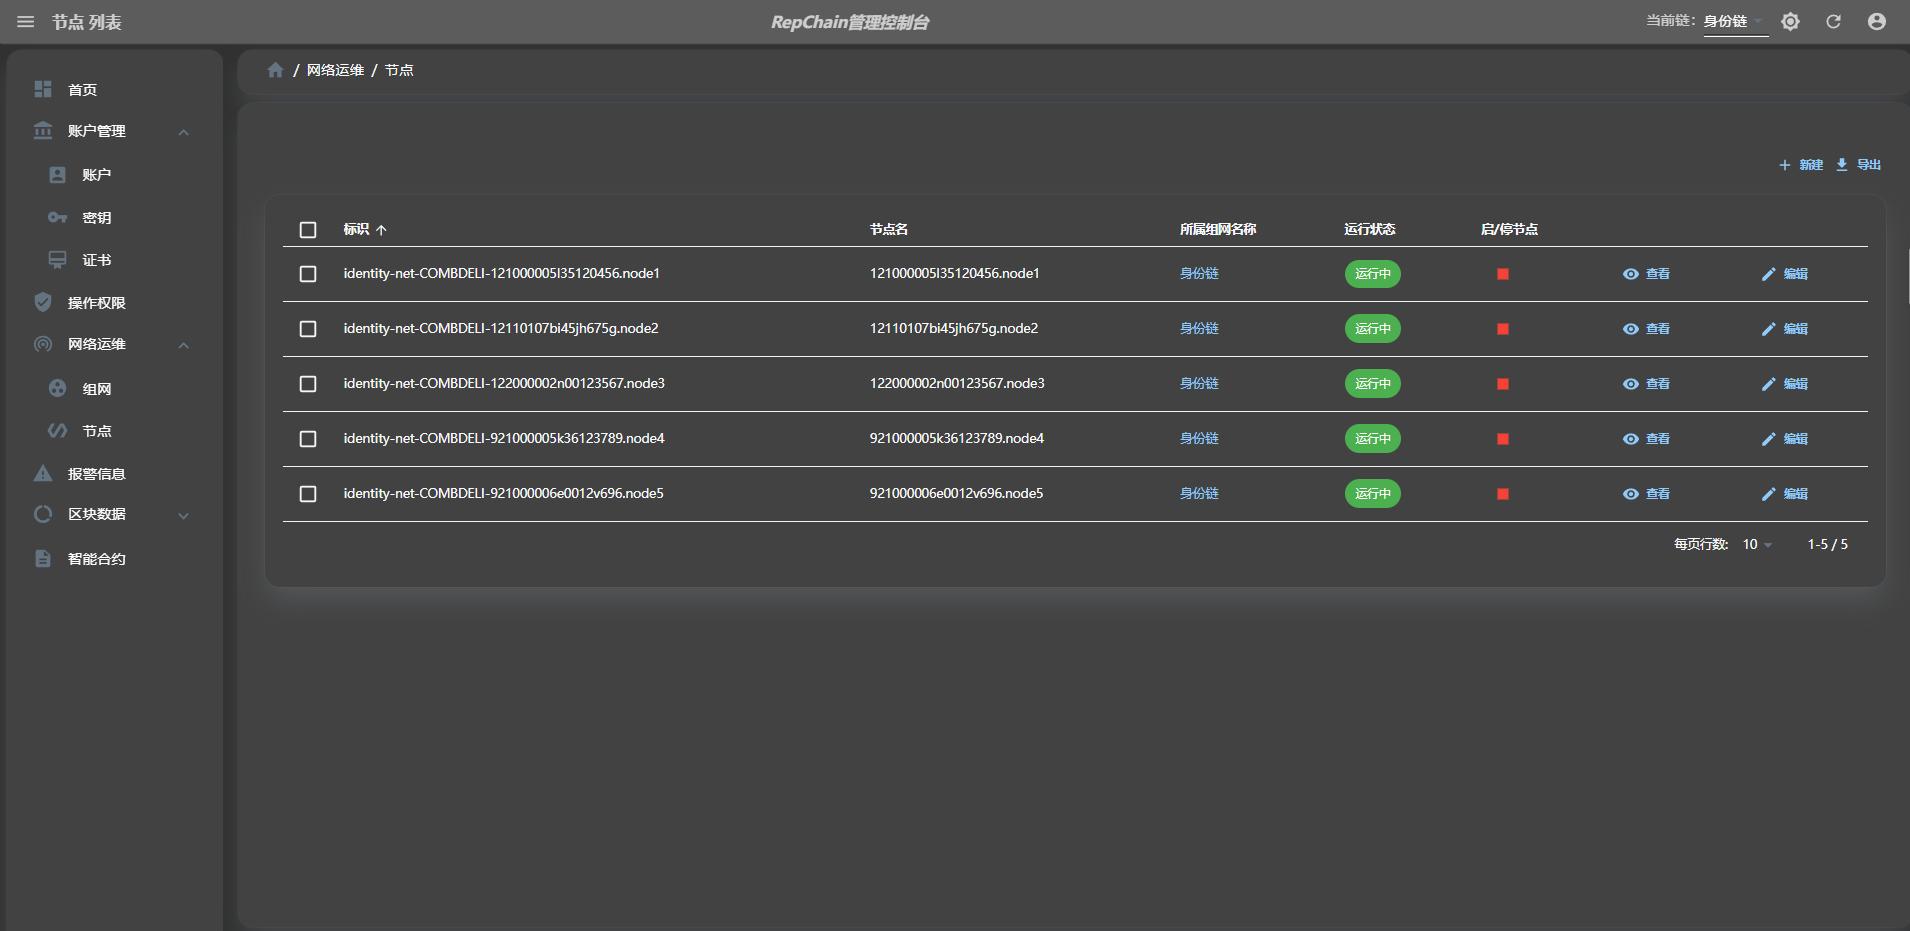Screen dimensions: 1910x931
Task: Click the 节点 link icon in sidebar
Action: pyautogui.click(x=58, y=431)
